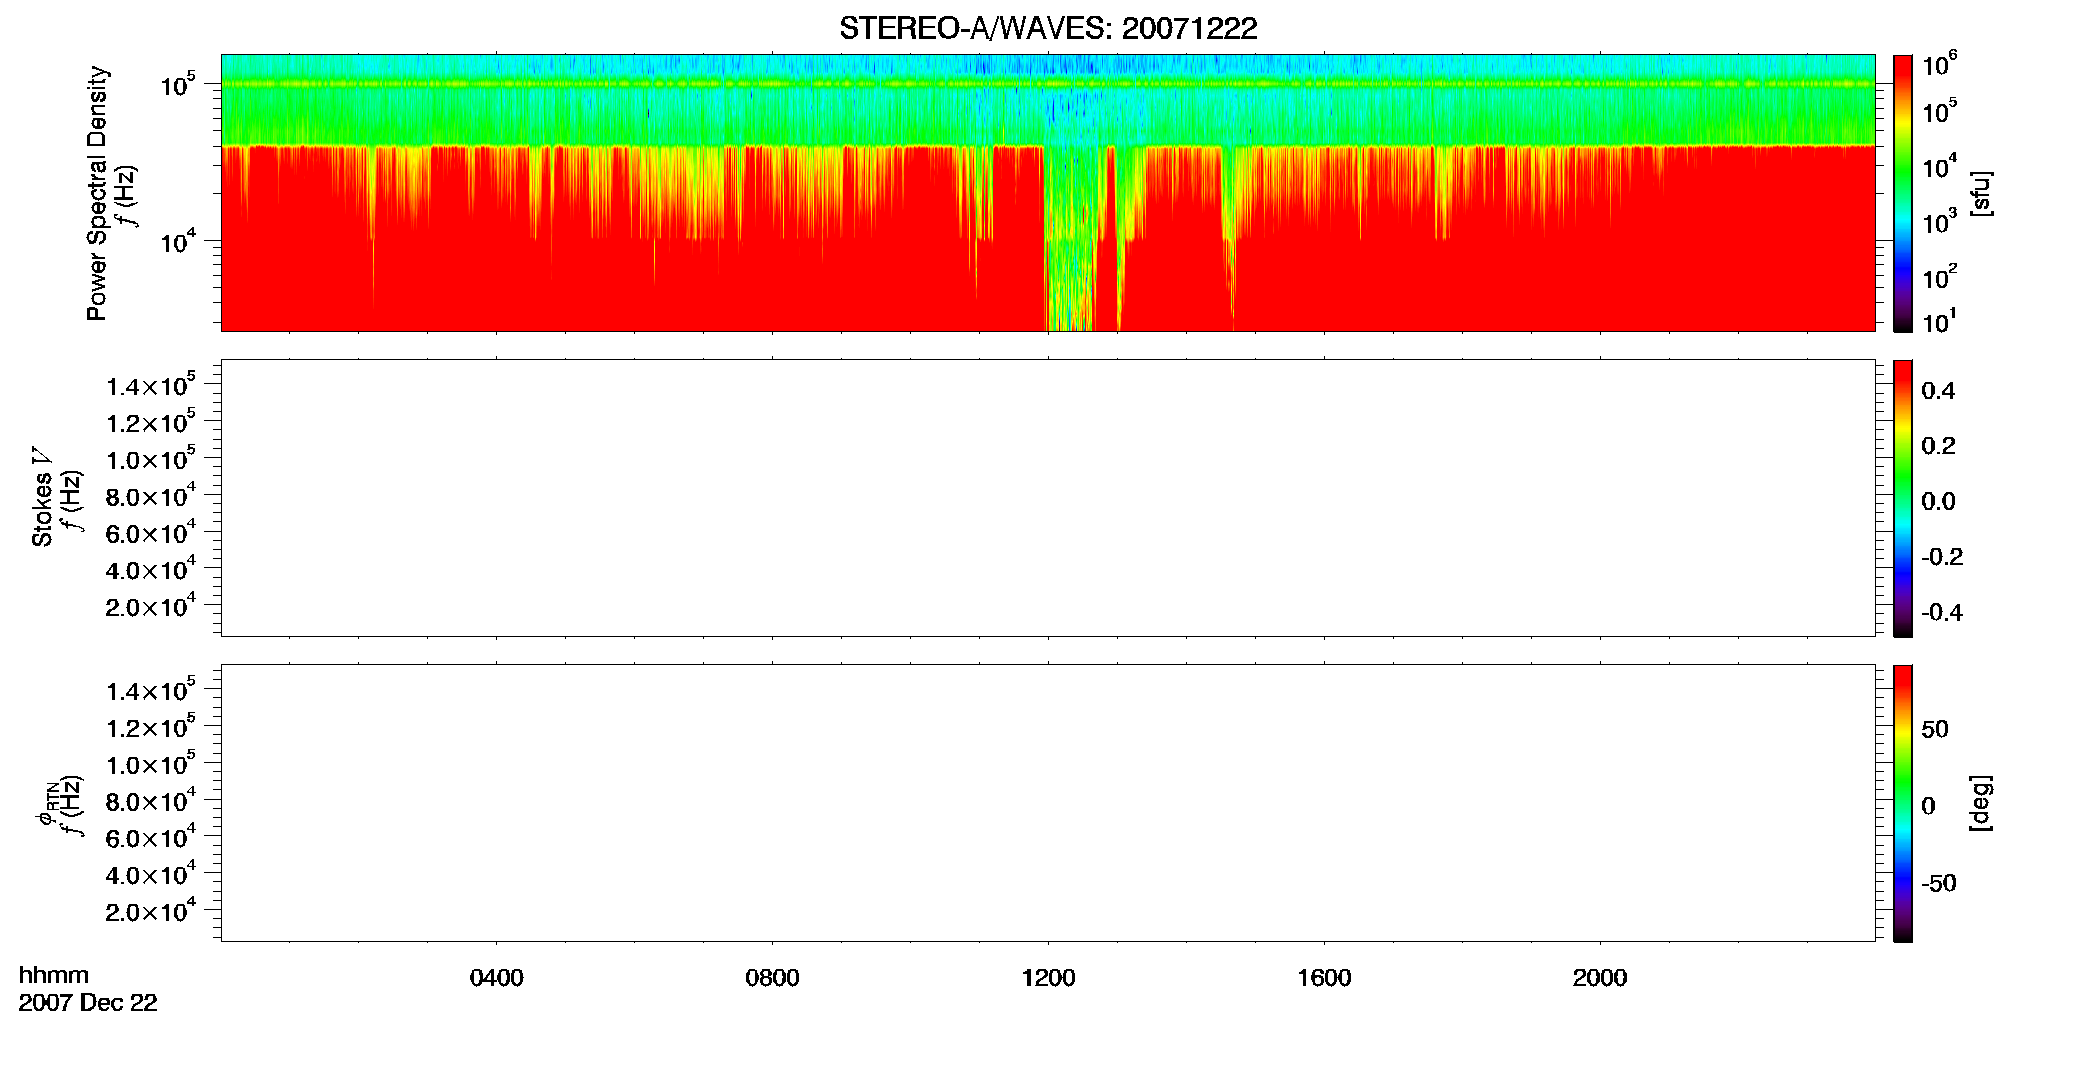This screenshot has height=1080, width=2096.
Task: Click the Stokes V axis label
Action: (42, 497)
